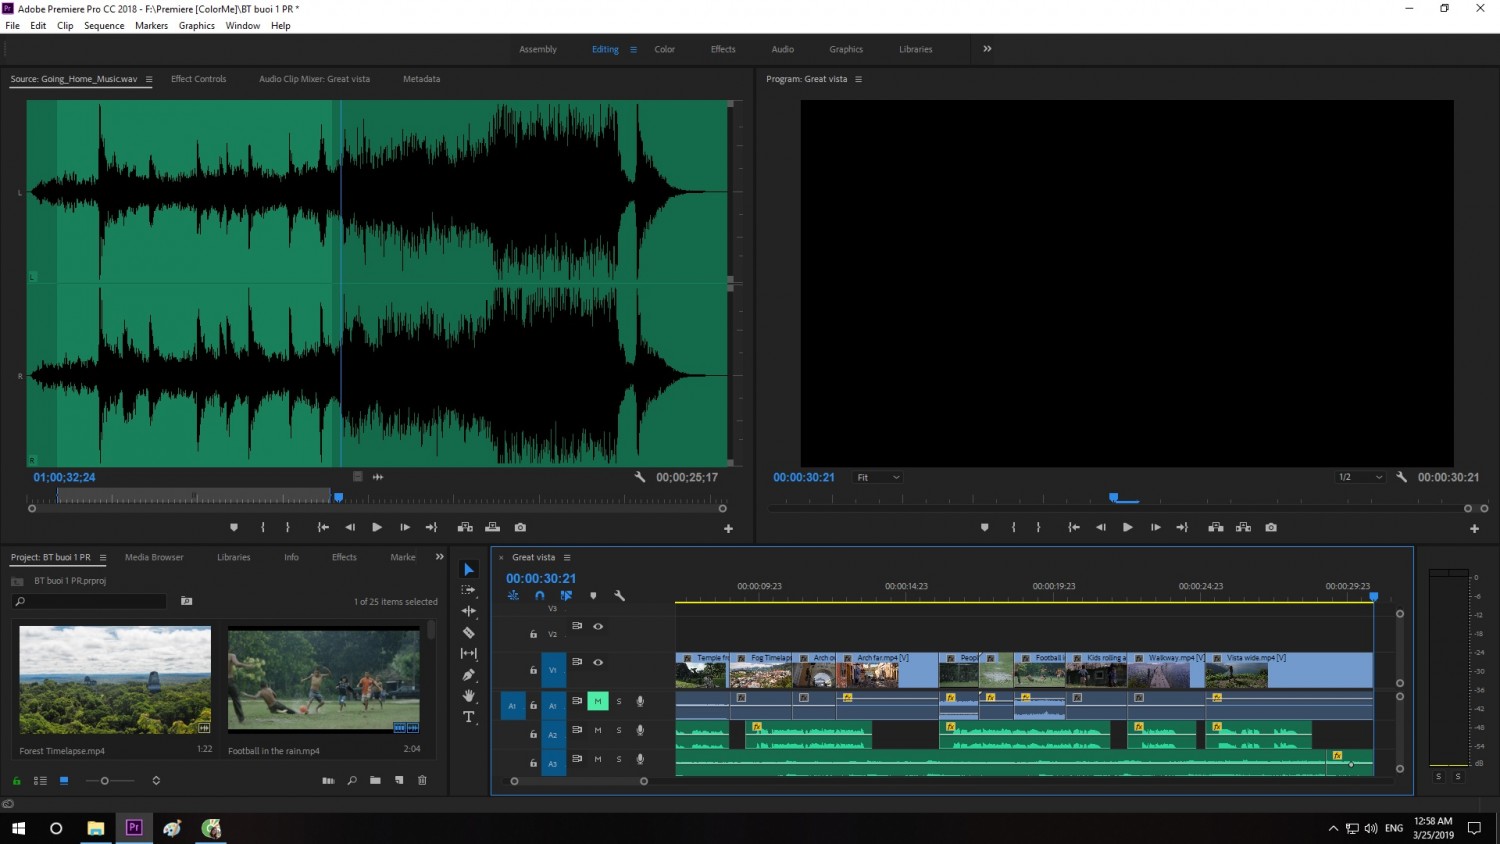Switch to the Color workspace
1500x844 pixels.
(665, 49)
